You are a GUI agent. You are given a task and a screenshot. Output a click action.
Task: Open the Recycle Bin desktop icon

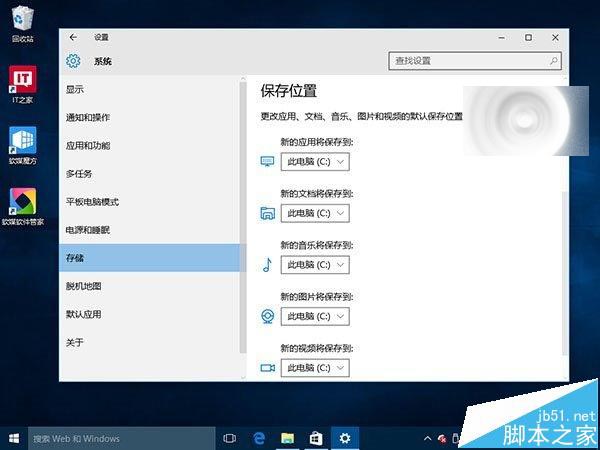pos(23,24)
